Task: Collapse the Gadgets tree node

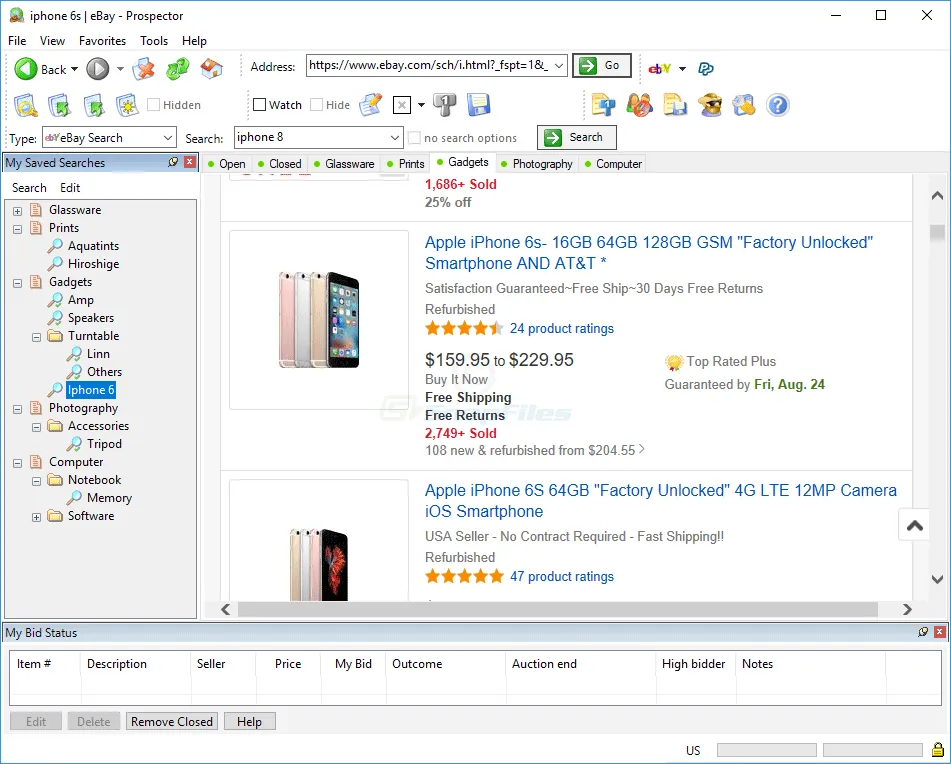Action: tap(18, 283)
